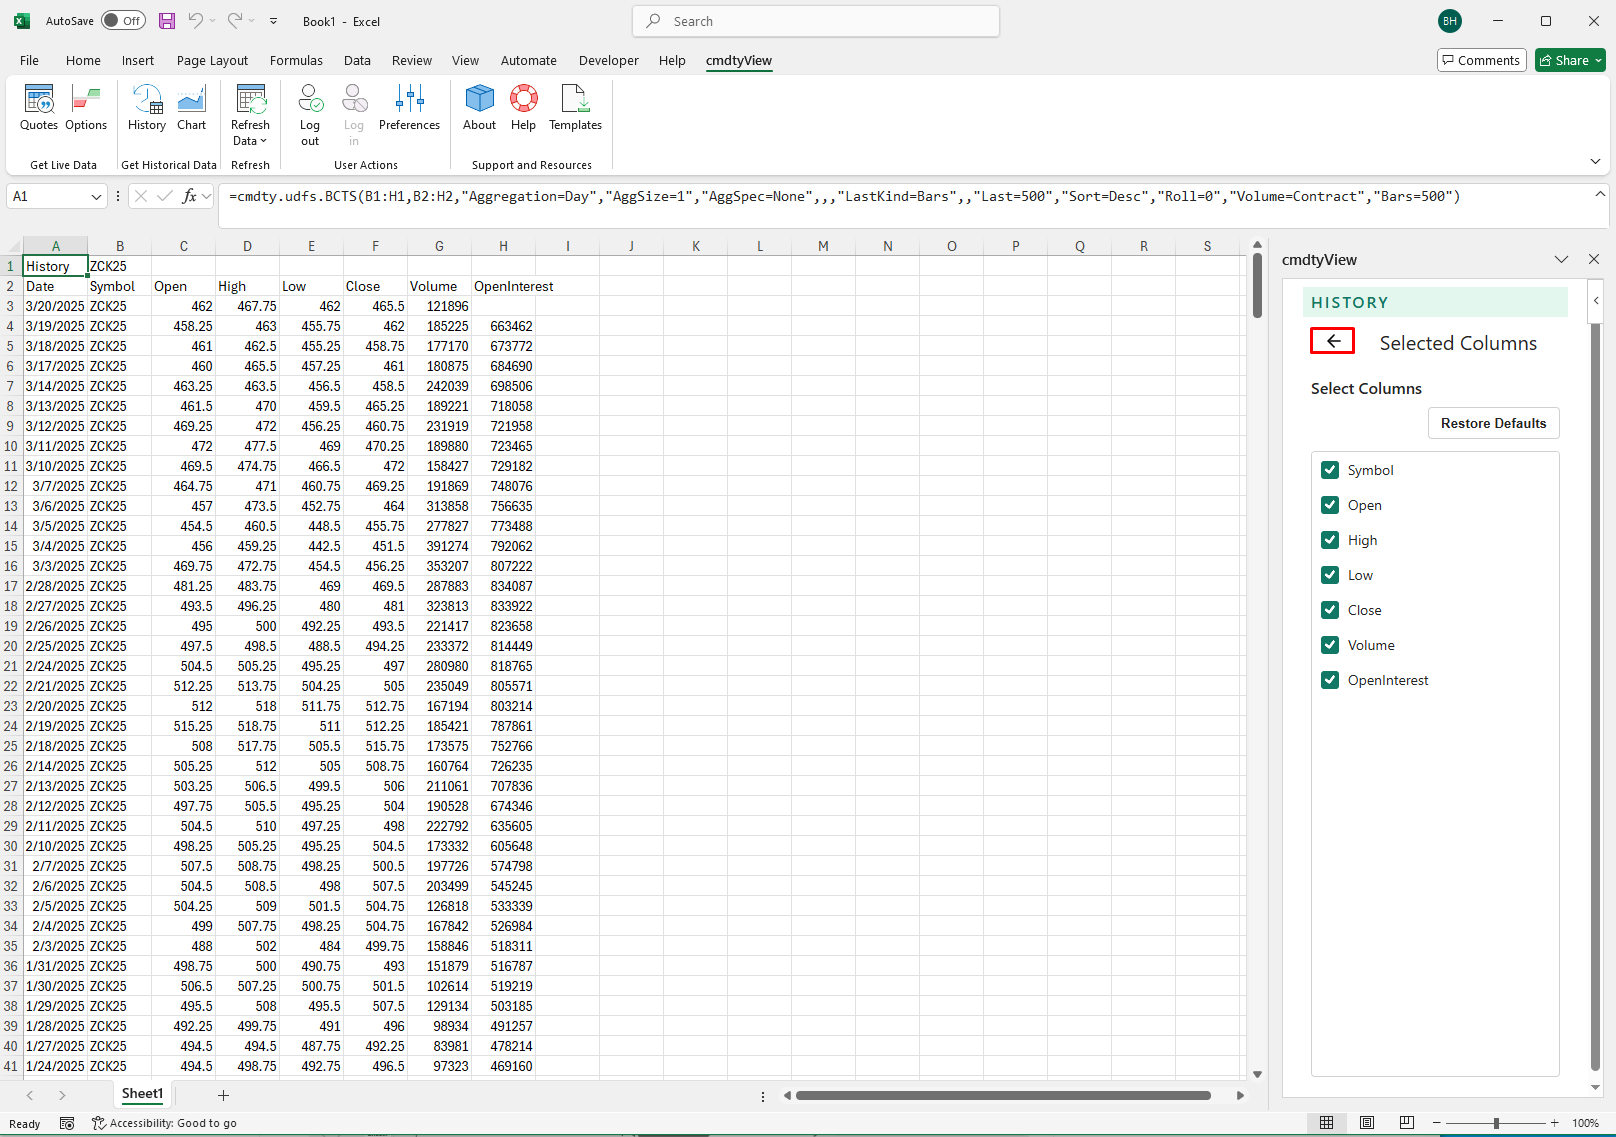Open the Templates icon
The height and width of the screenshot is (1137, 1616).
coord(575,108)
